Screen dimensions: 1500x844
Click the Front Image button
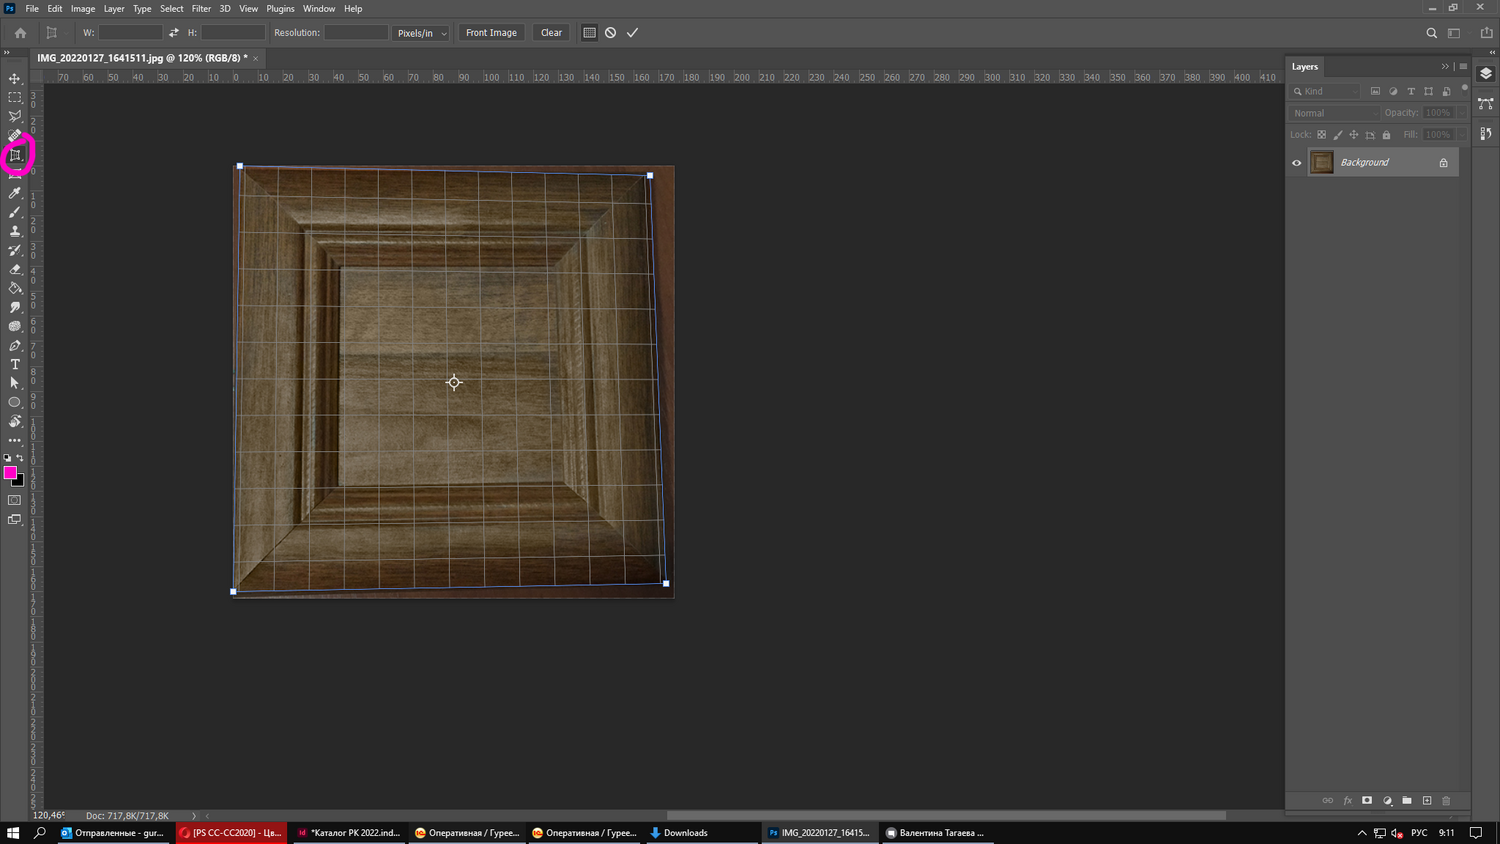[x=491, y=33]
